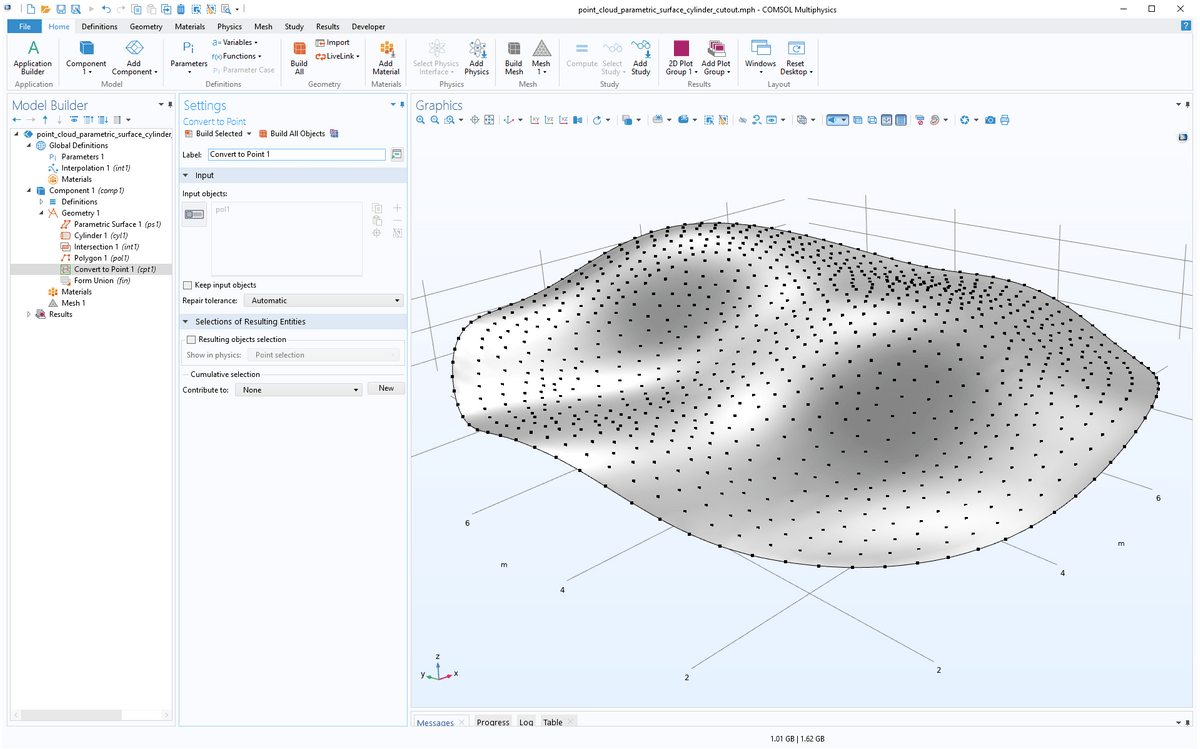Screen dimensions: 1200x749
Task: Click the Build Selected button
Action: coord(216,133)
